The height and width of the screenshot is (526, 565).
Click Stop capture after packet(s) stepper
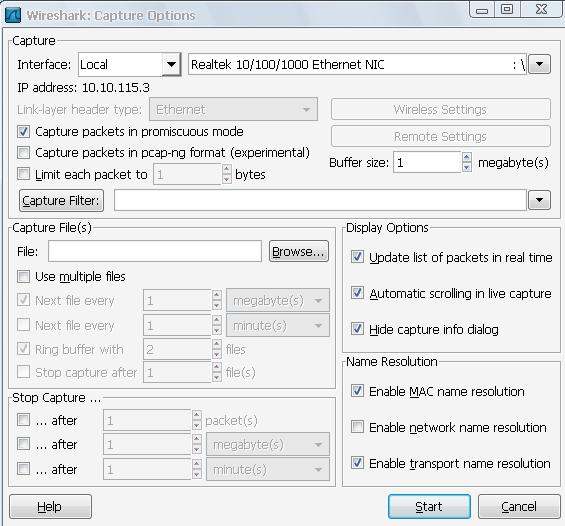click(x=196, y=420)
